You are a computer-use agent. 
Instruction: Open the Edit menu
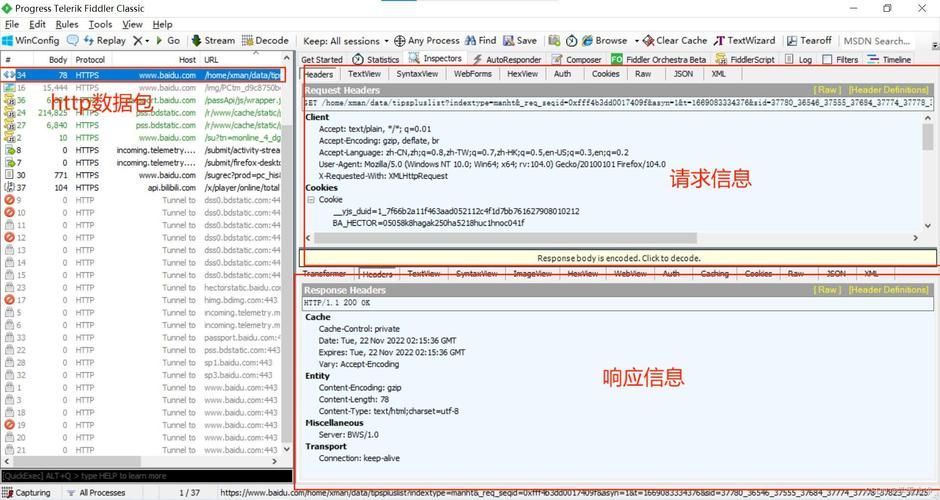point(37,25)
